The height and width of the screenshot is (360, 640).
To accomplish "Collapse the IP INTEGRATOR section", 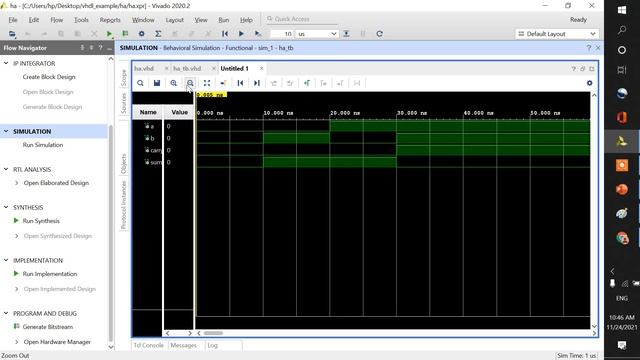I will [x=6, y=63].
